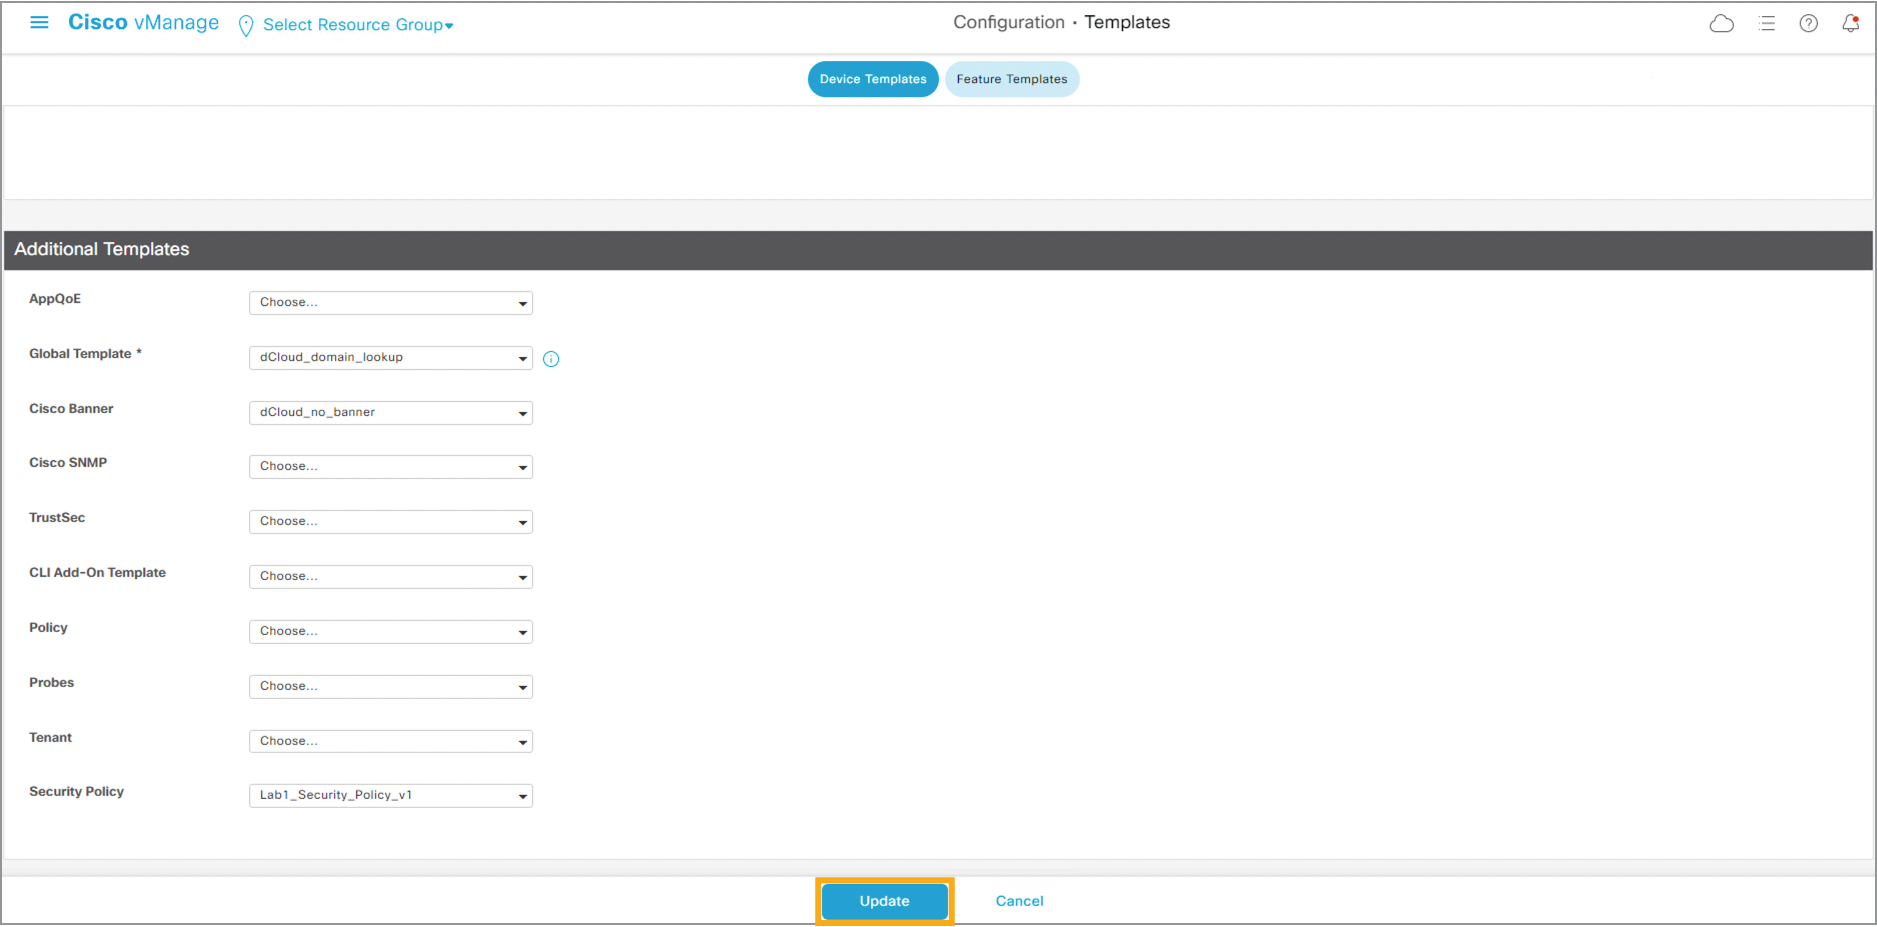
Task: Click the Update button
Action: pyautogui.click(x=885, y=901)
